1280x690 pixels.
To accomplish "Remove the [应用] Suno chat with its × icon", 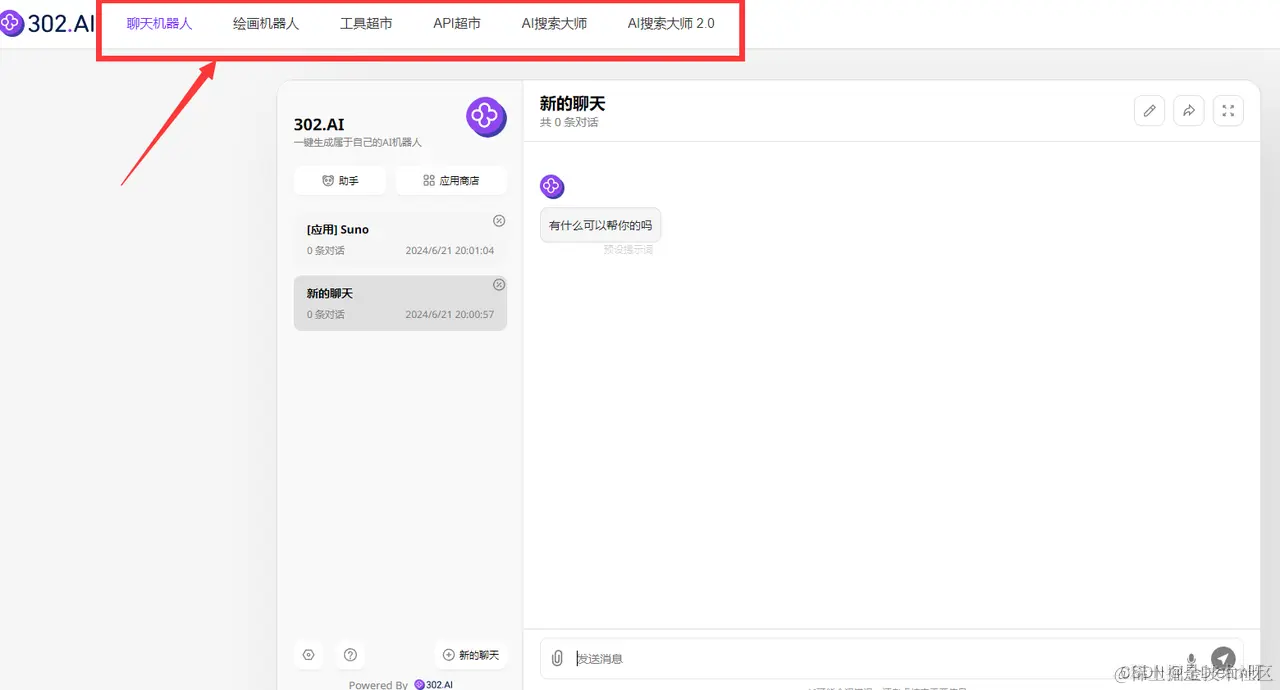I will [x=498, y=221].
